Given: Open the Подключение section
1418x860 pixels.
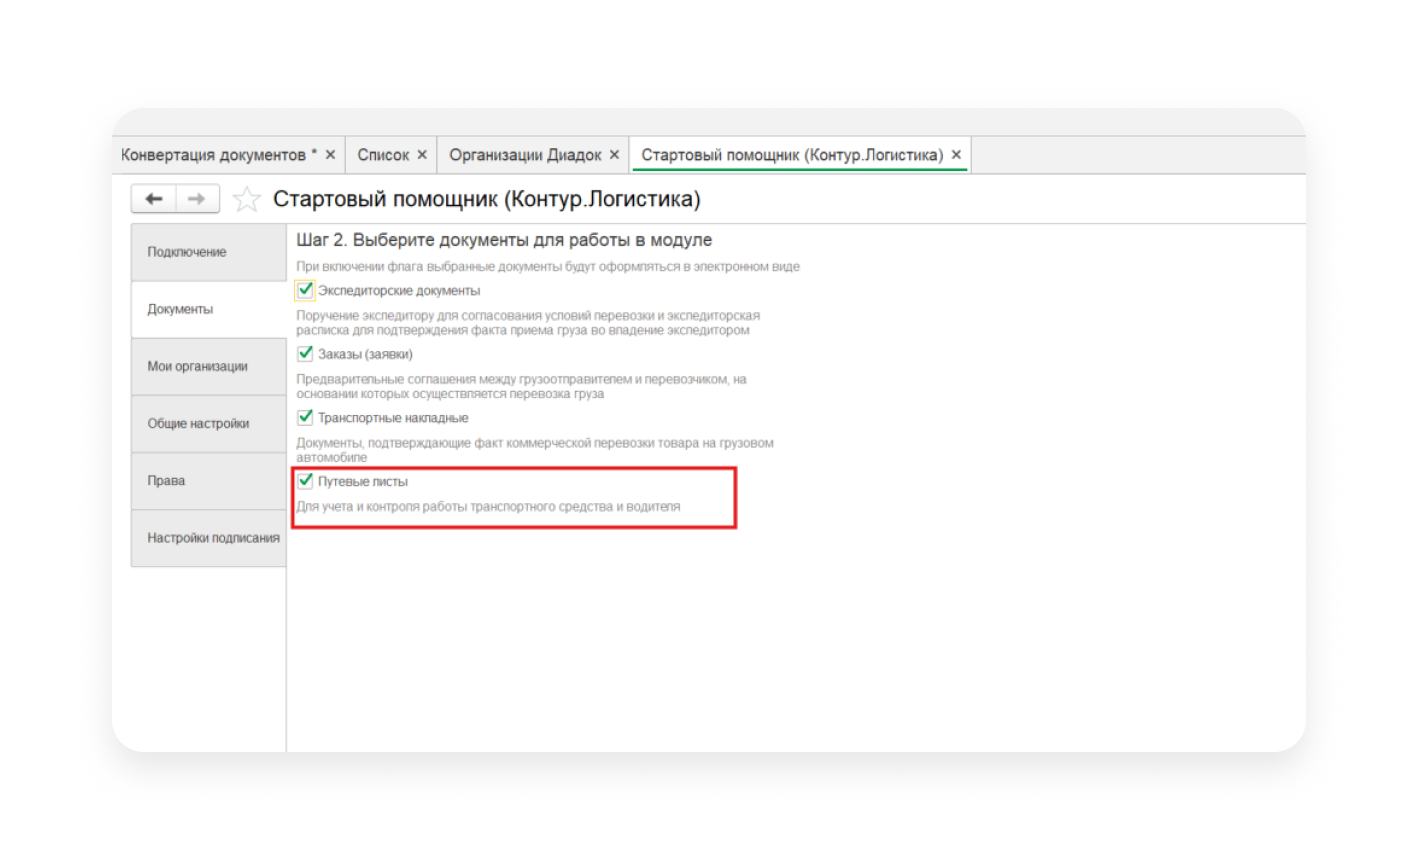Looking at the screenshot, I should (208, 252).
